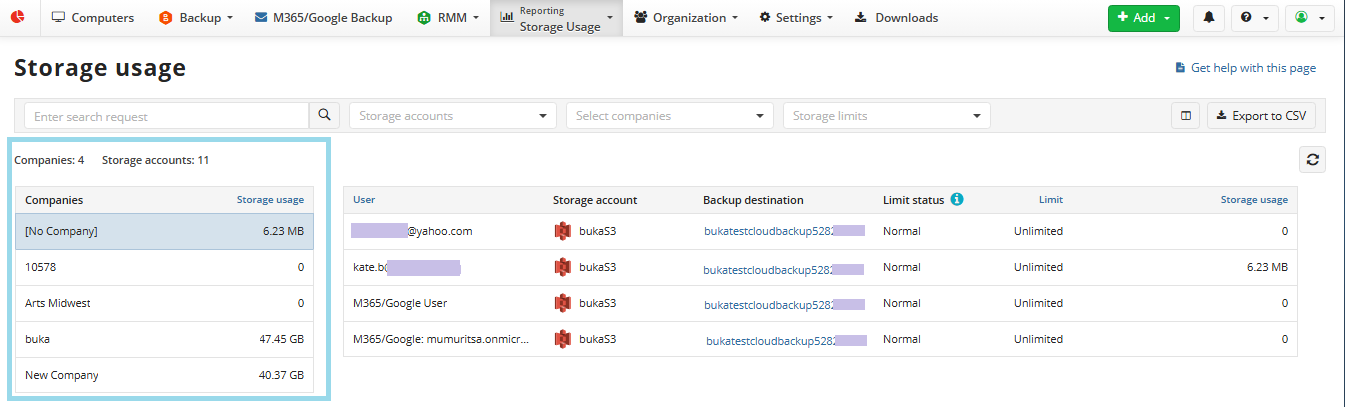Open the help question mark menu
Image resolution: width=1345 pixels, height=407 pixels.
coord(1251,18)
